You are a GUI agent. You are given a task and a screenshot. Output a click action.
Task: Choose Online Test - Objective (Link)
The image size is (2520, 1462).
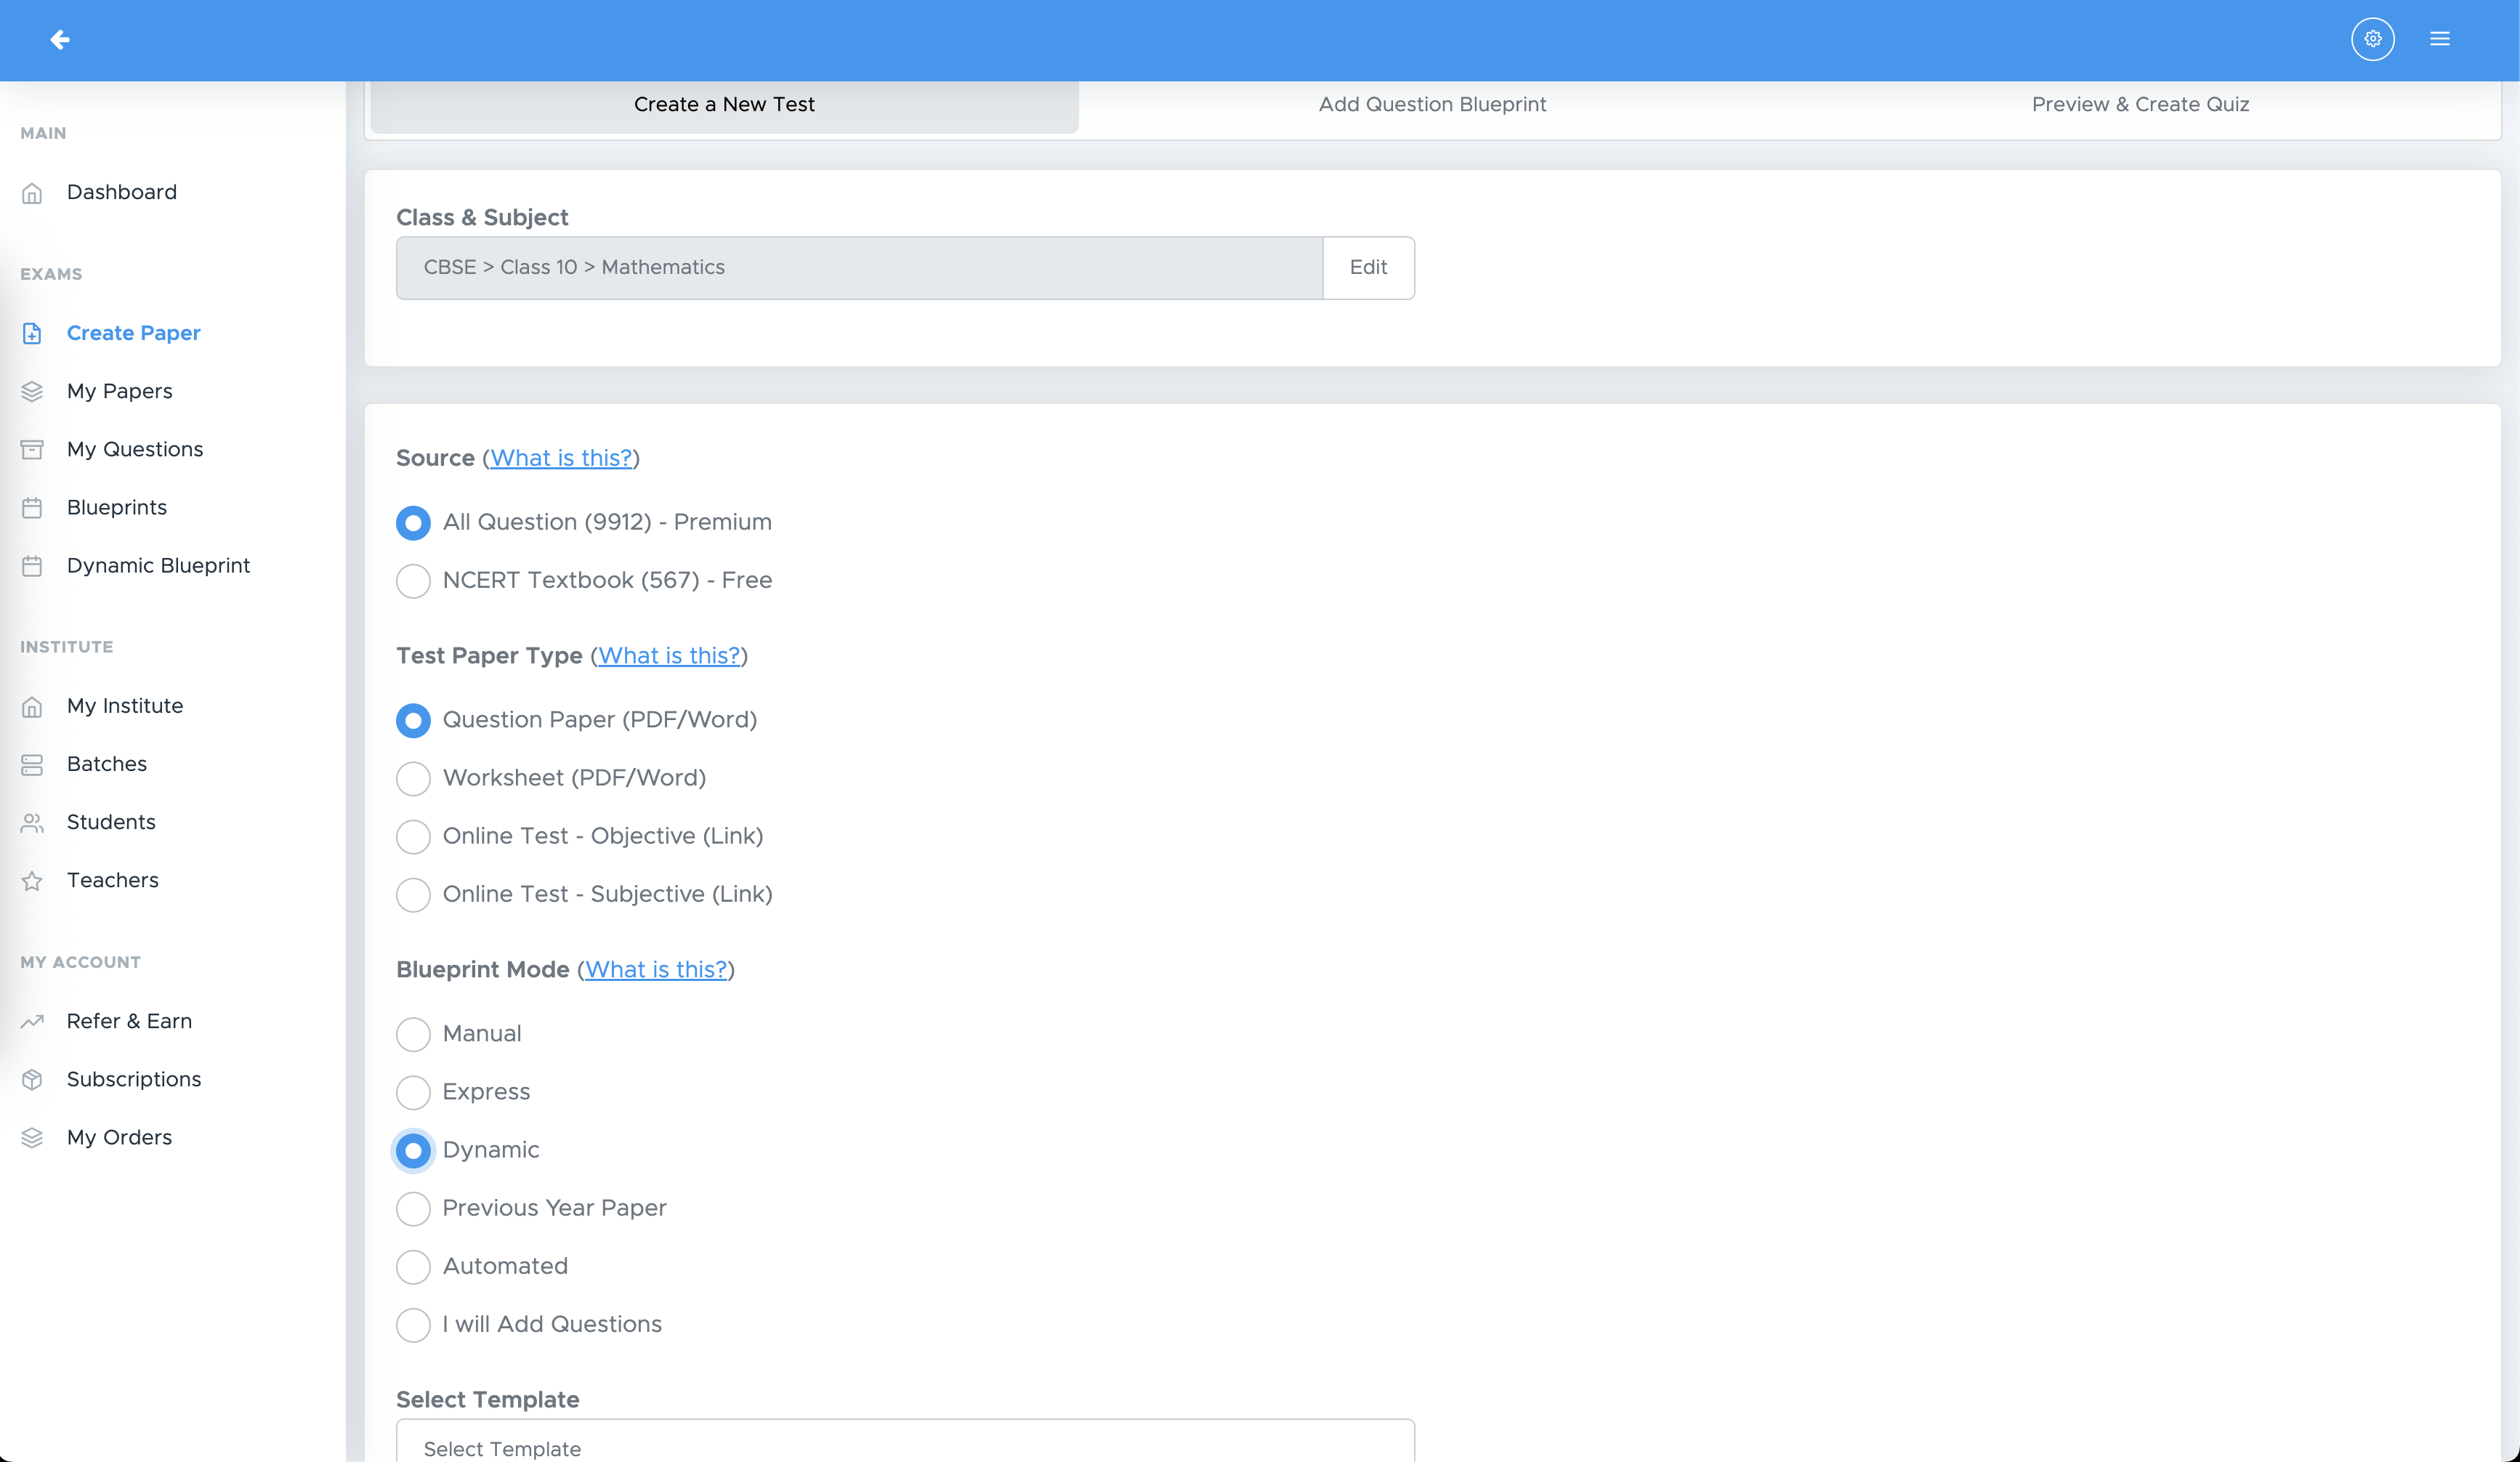pos(413,837)
